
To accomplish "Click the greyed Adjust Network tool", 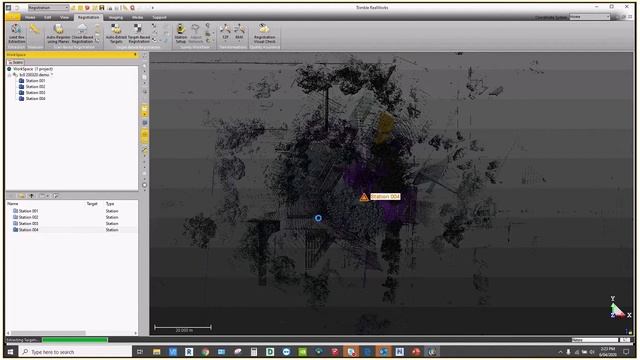I will (196, 34).
